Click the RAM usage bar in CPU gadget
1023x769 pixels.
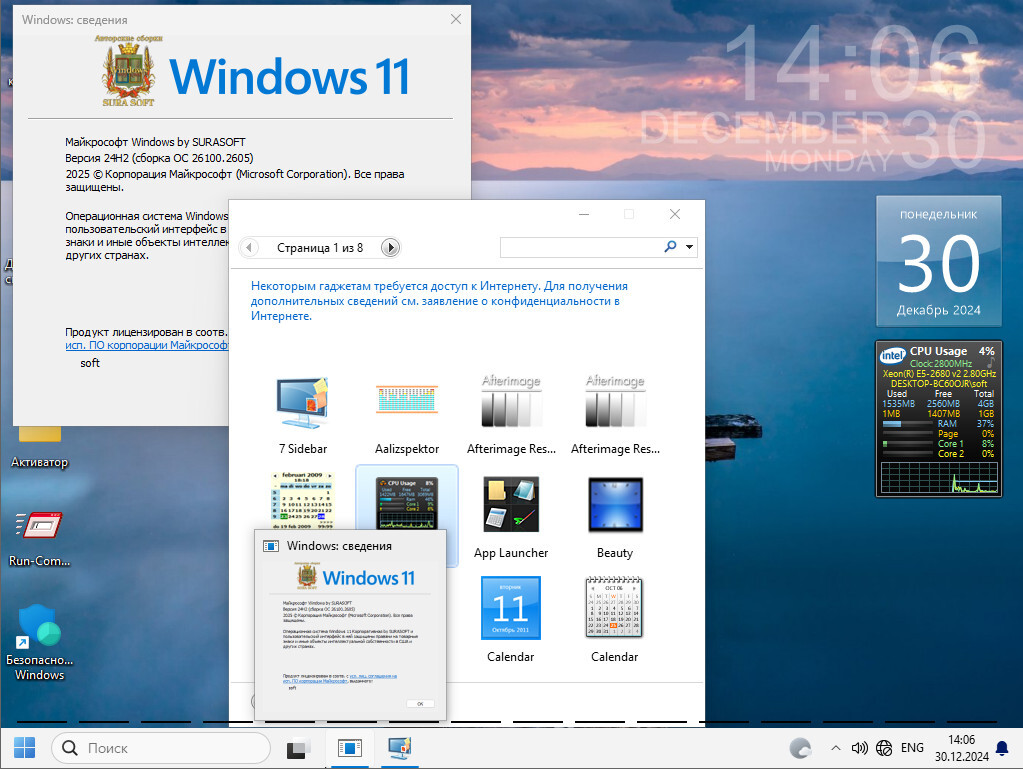click(908, 424)
